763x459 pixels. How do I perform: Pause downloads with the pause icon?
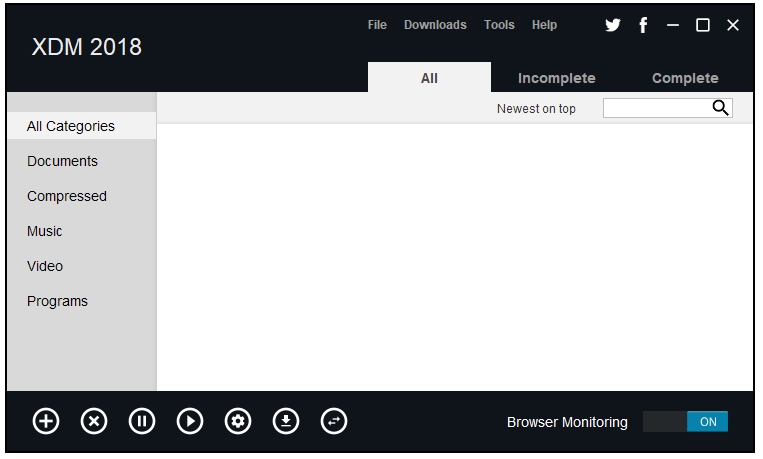pyautogui.click(x=142, y=421)
